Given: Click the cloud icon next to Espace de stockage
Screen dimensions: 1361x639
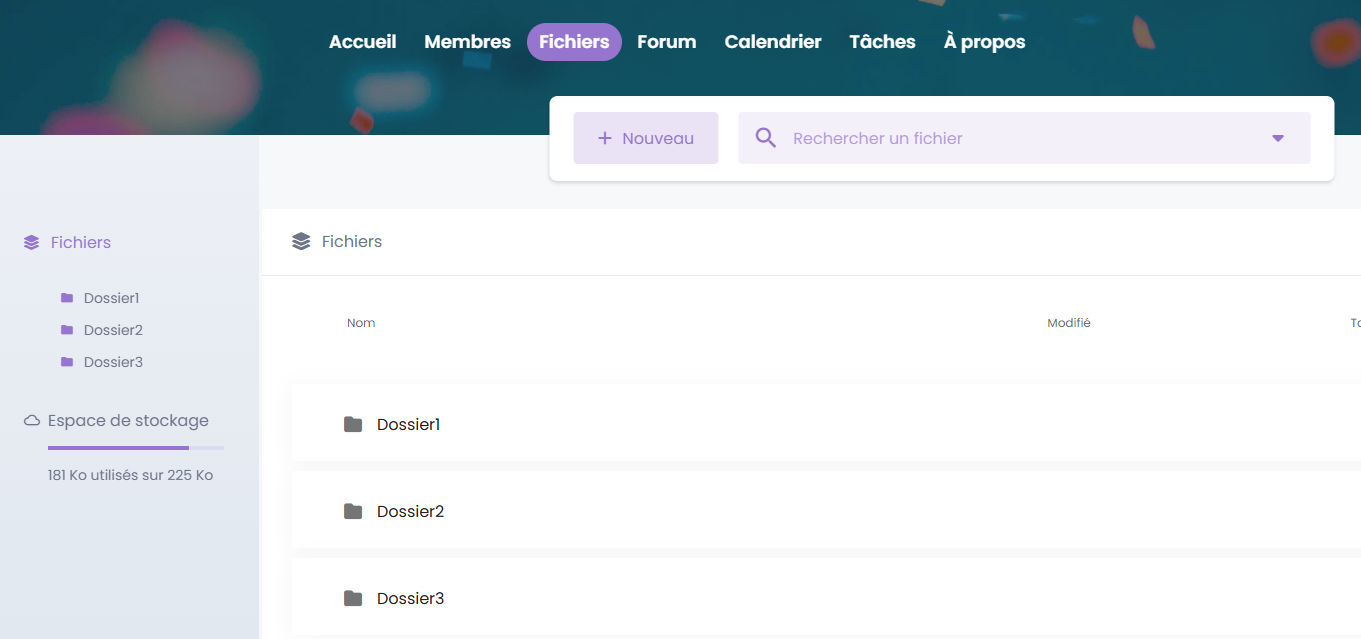Looking at the screenshot, I should click(x=32, y=421).
